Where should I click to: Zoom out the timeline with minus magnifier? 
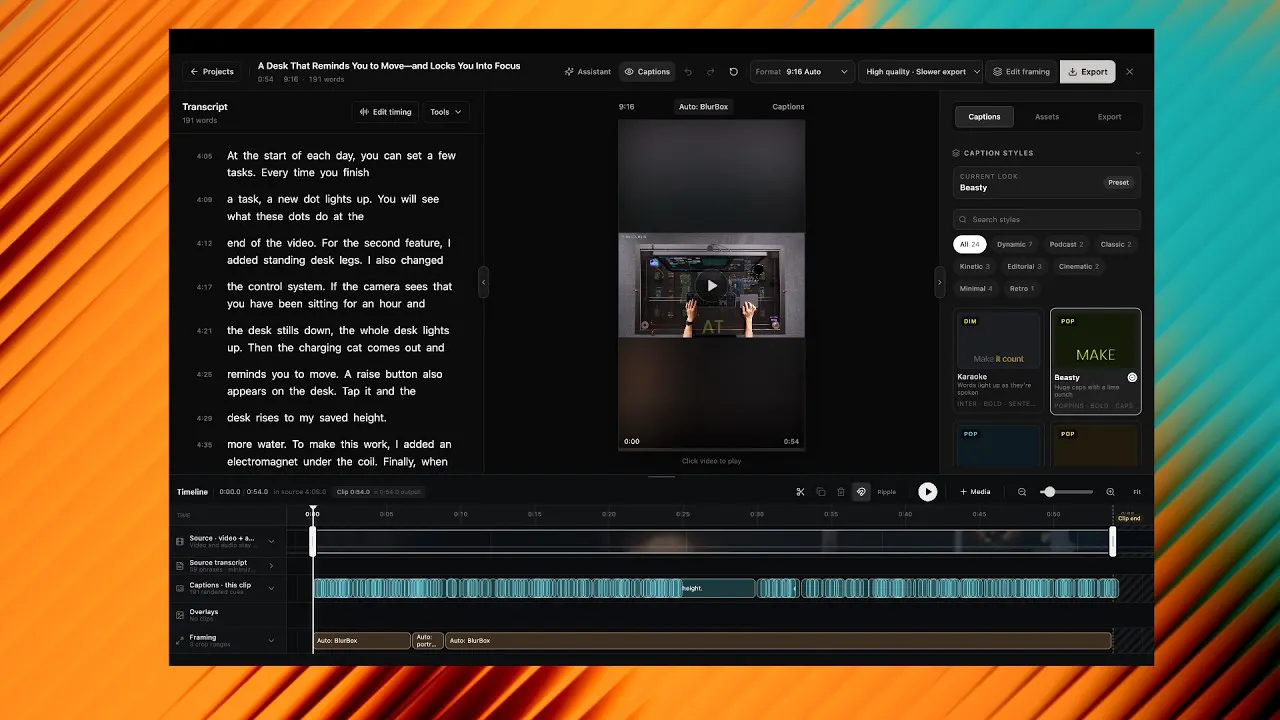1022,492
